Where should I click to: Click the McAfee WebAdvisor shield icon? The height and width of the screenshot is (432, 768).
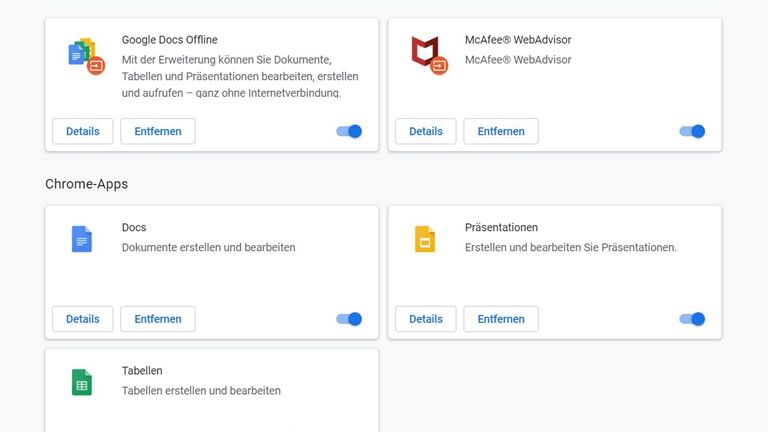coord(427,53)
